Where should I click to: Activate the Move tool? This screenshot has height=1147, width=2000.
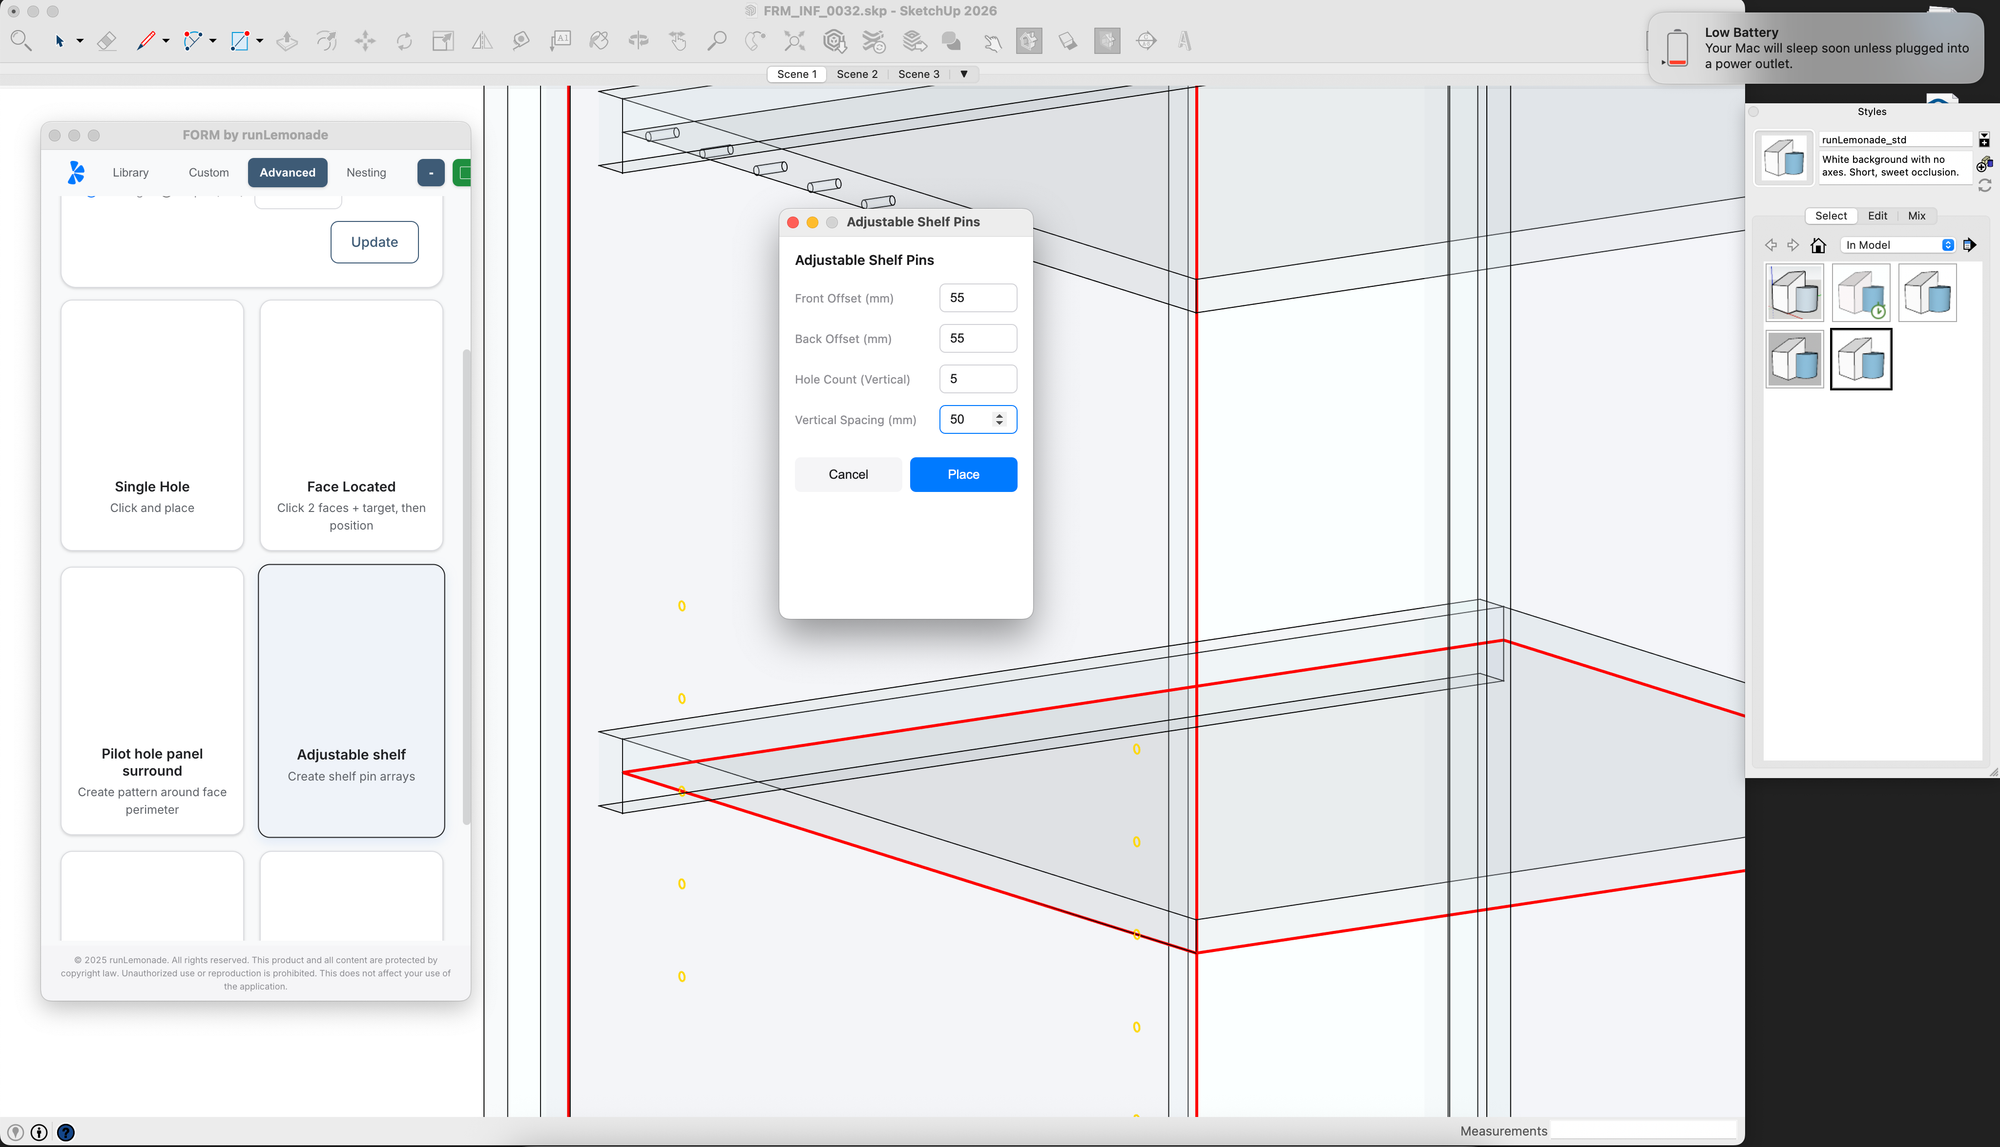(365, 41)
